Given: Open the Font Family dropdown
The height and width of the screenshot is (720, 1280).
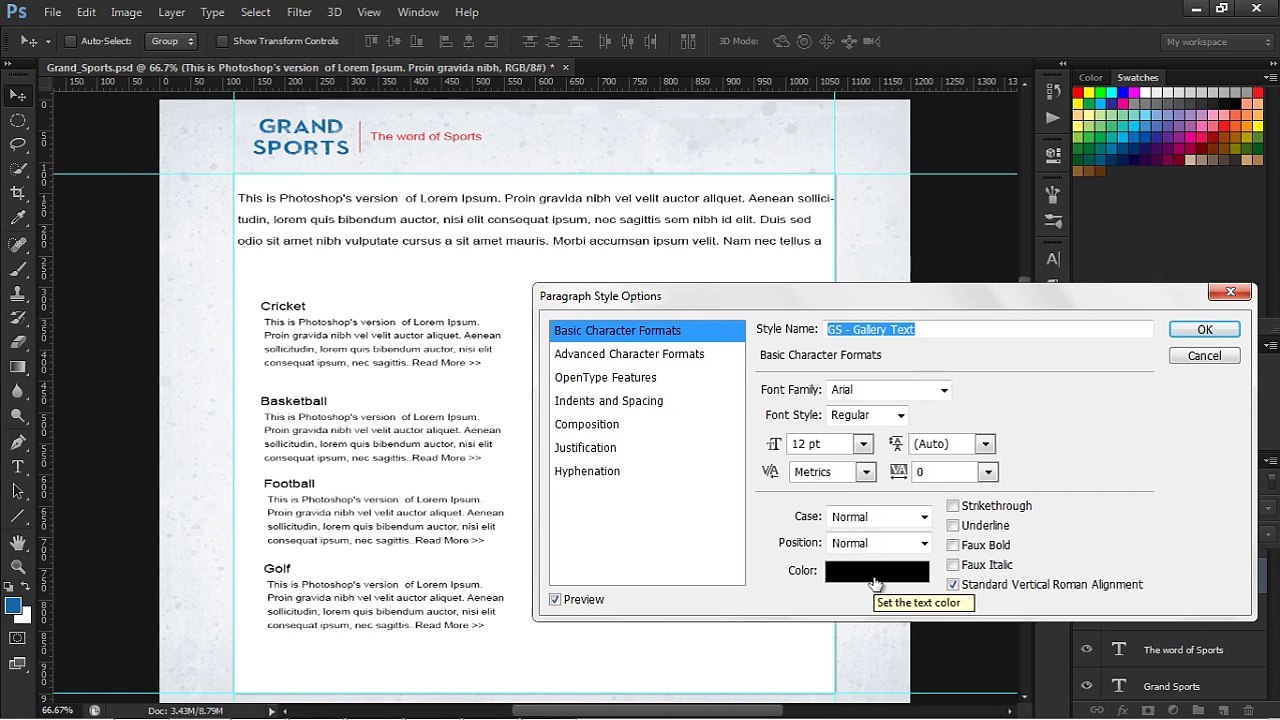Looking at the screenshot, I should tap(888, 390).
